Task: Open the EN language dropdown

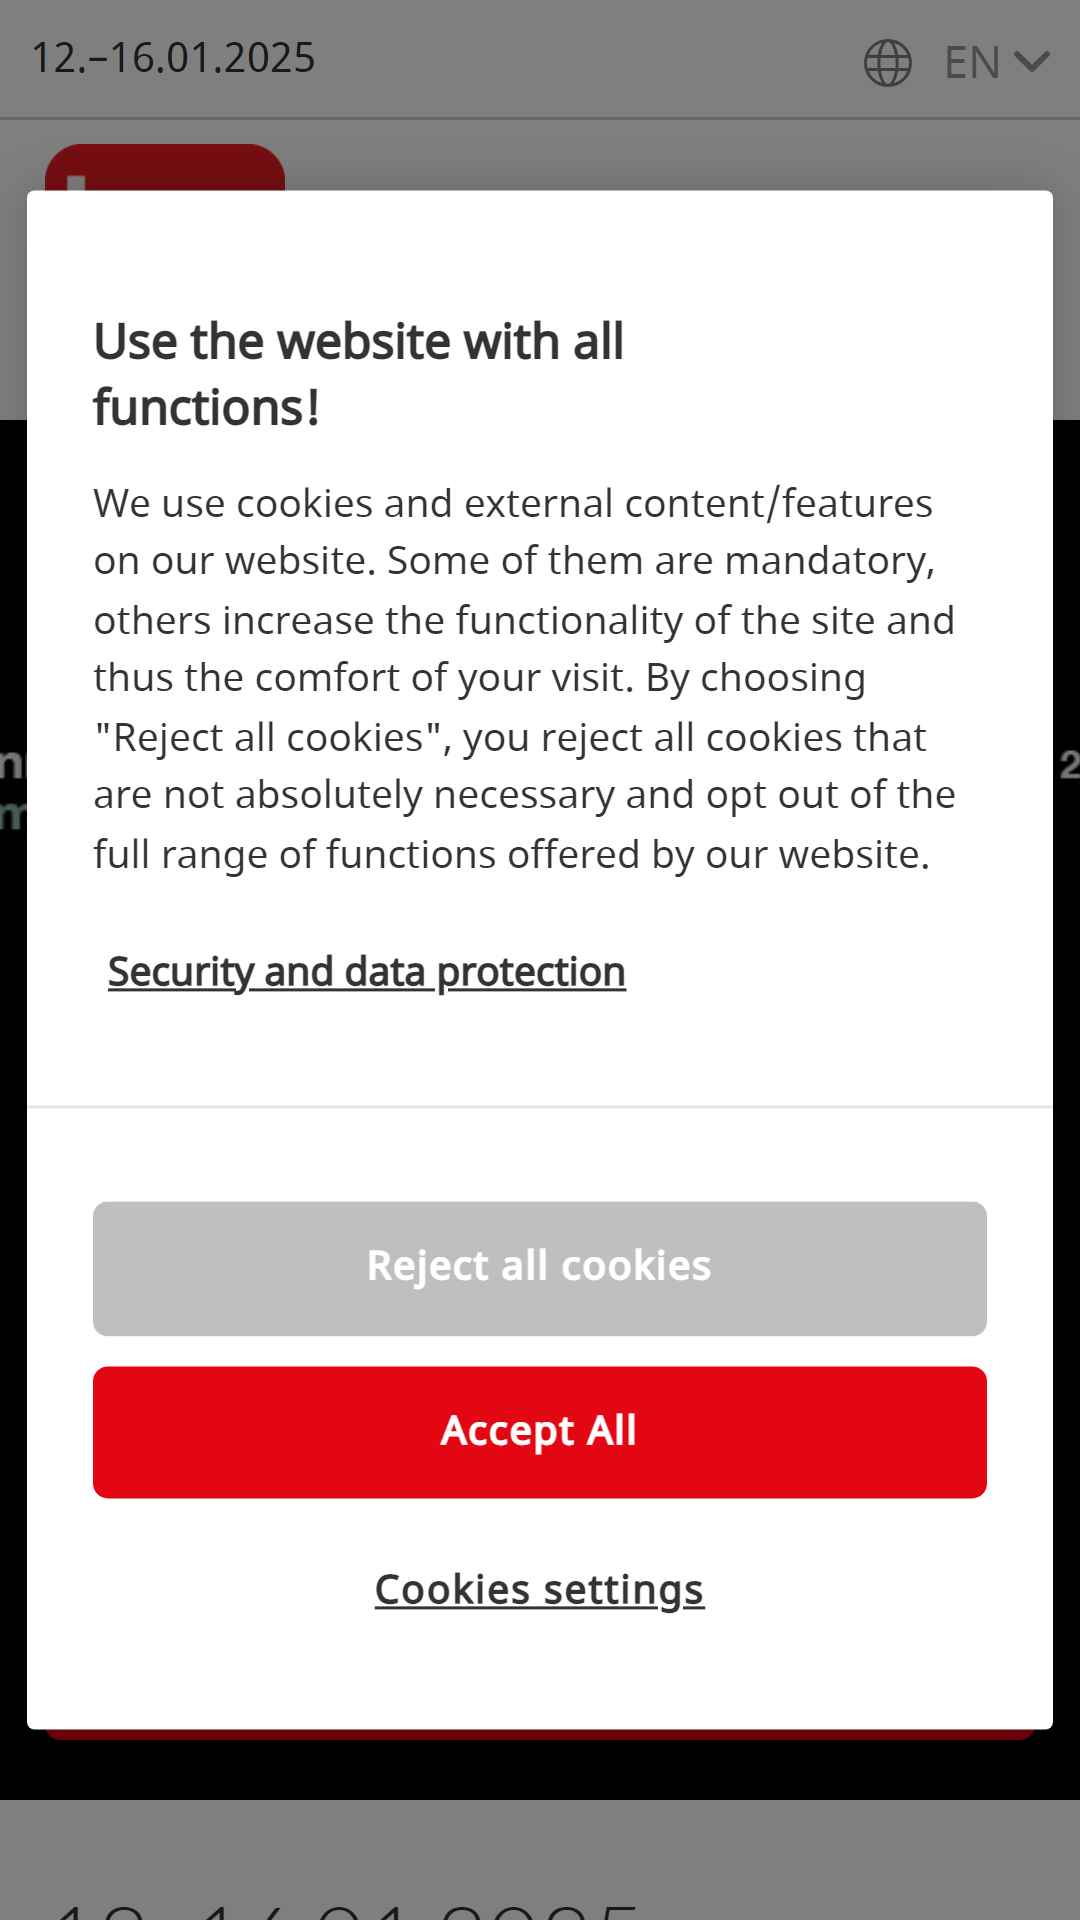Action: coord(996,63)
